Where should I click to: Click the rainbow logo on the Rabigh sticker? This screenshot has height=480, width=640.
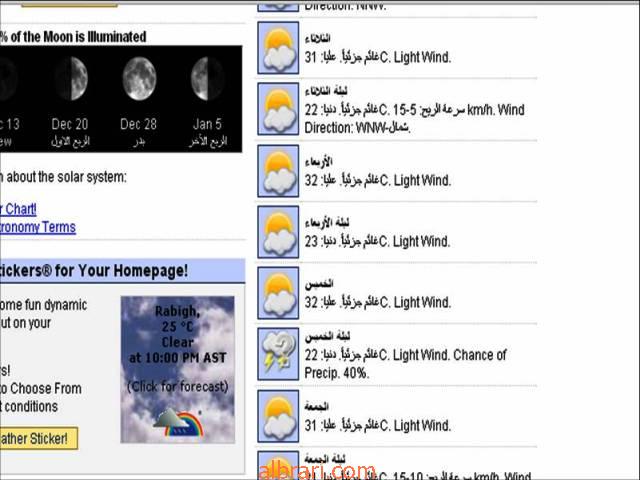(x=179, y=423)
